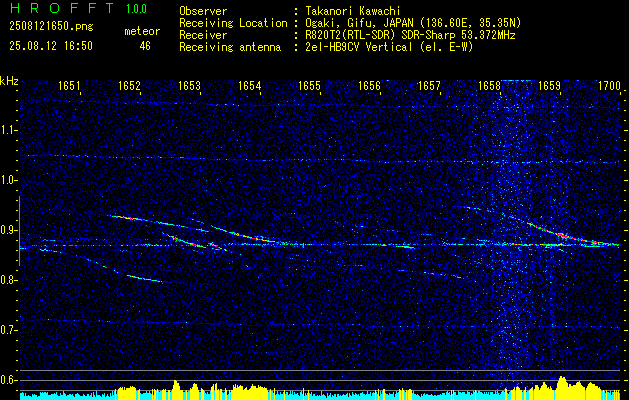Click the 1659 time marker
This screenshot has width=629, height=400.
tap(549, 85)
